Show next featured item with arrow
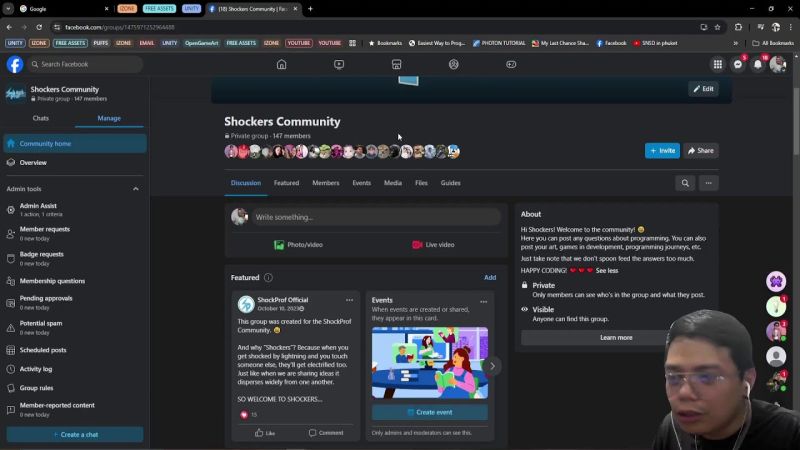 tap(492, 366)
